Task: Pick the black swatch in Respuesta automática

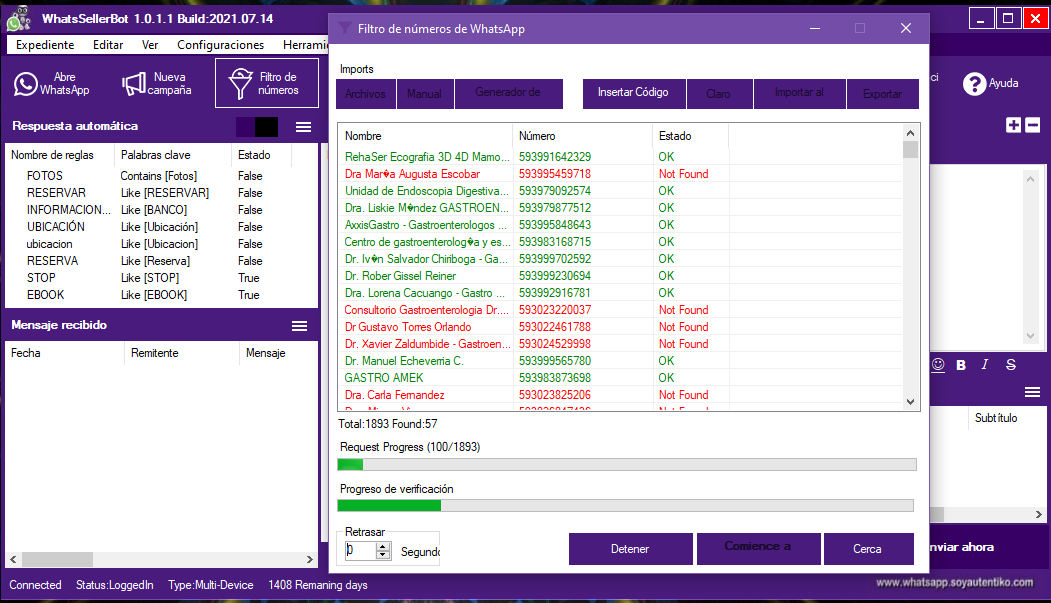Action: [266, 127]
